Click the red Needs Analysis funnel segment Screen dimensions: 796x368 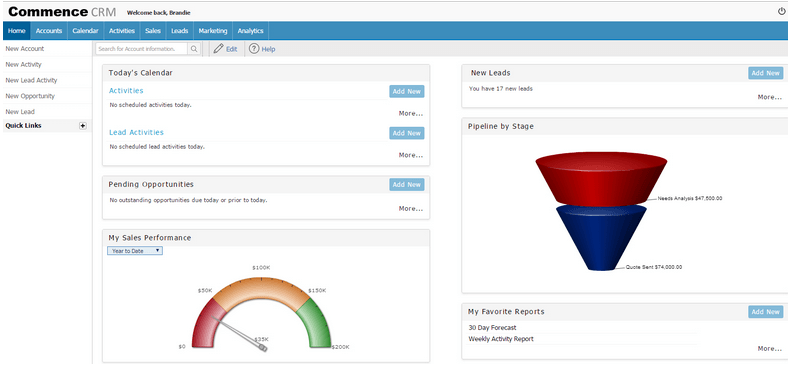(601, 180)
